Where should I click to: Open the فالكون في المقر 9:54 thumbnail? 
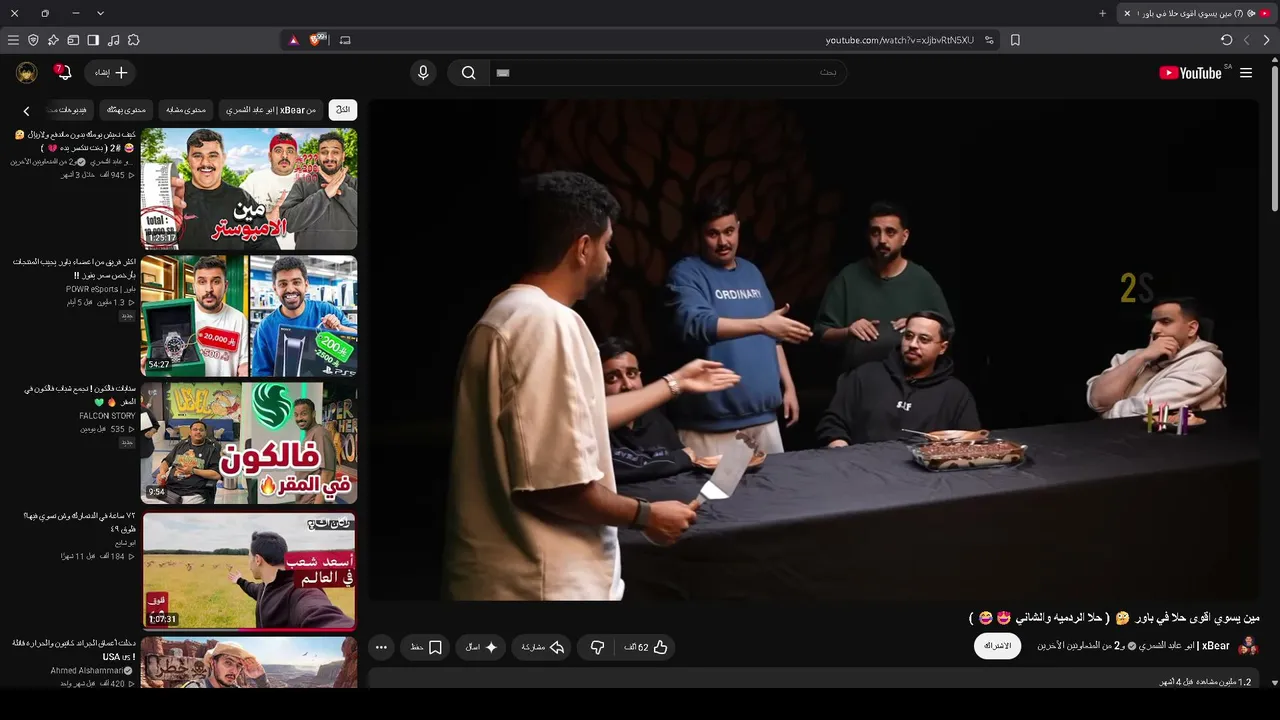point(249,442)
